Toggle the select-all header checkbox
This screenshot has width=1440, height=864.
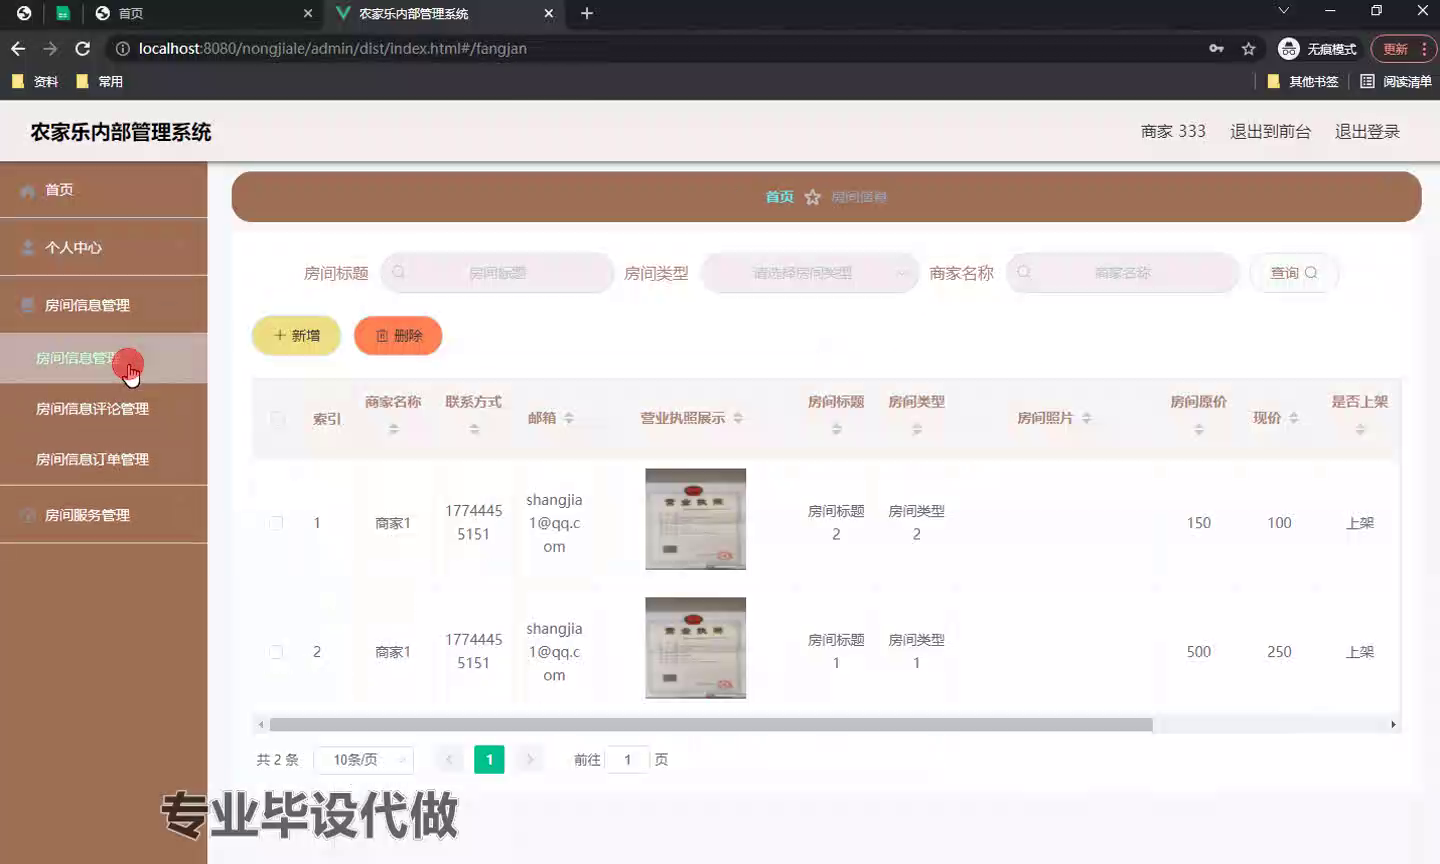click(278, 419)
